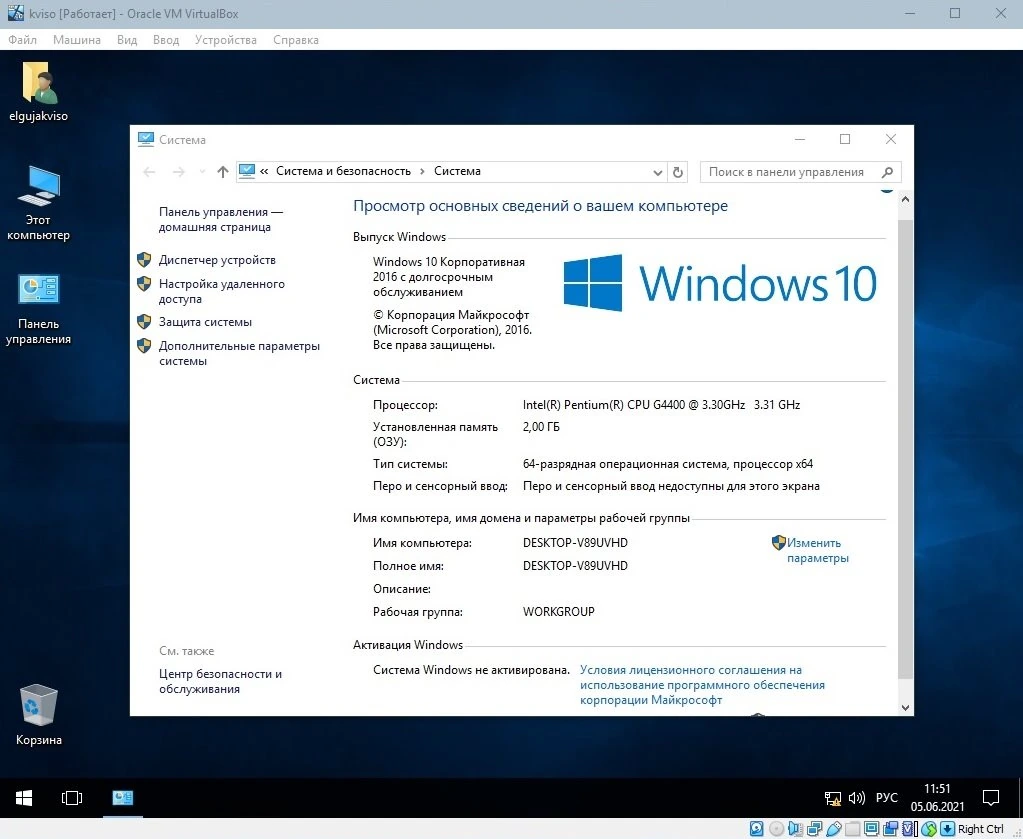Select the 2,00 ГБ memory value
This screenshot has height=839, width=1023.
tap(541, 427)
